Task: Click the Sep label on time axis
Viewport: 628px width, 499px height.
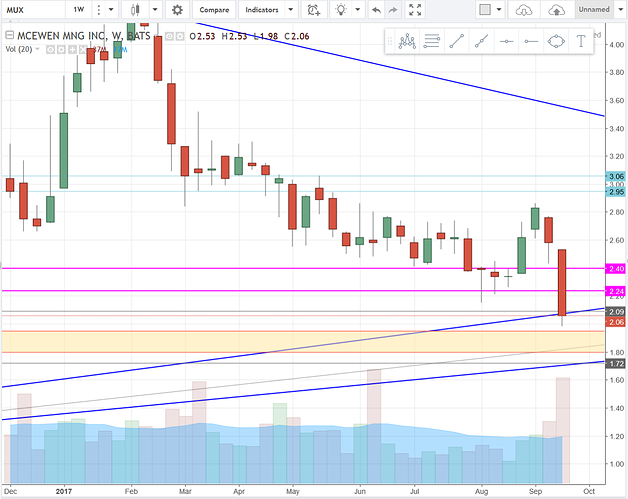Action: (535, 491)
